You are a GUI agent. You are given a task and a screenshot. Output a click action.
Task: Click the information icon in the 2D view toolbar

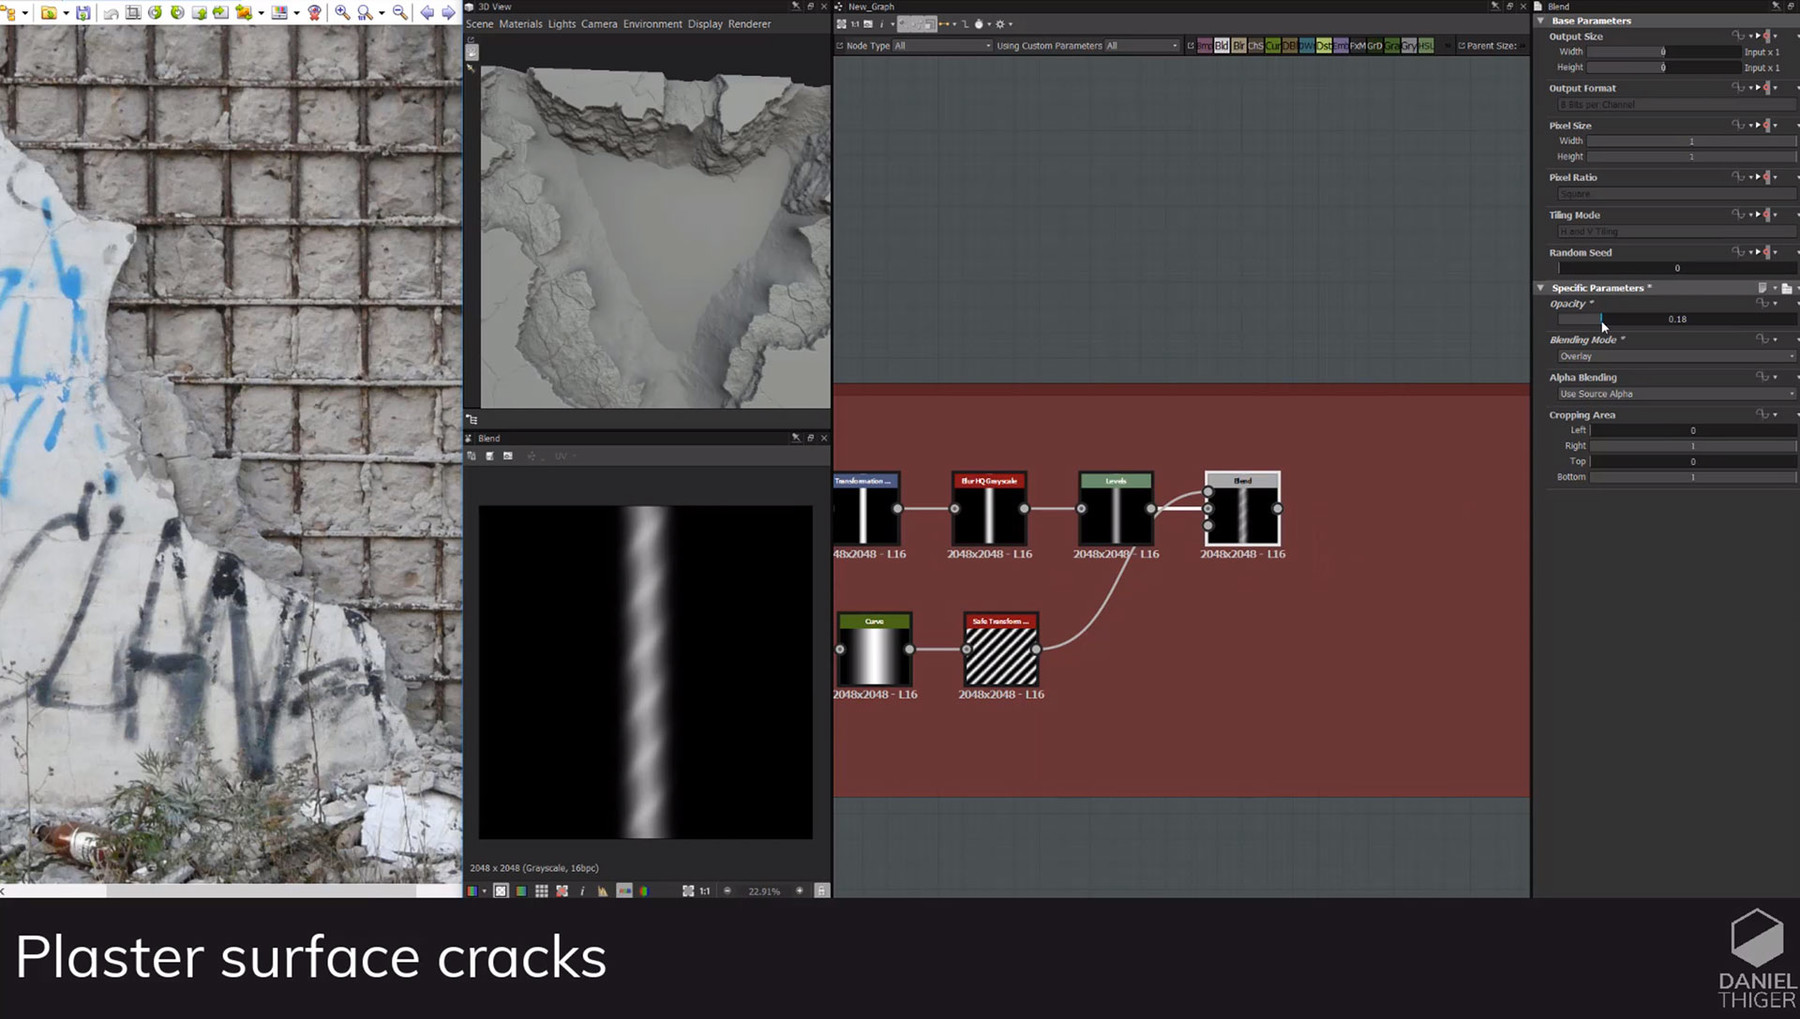pos(582,890)
